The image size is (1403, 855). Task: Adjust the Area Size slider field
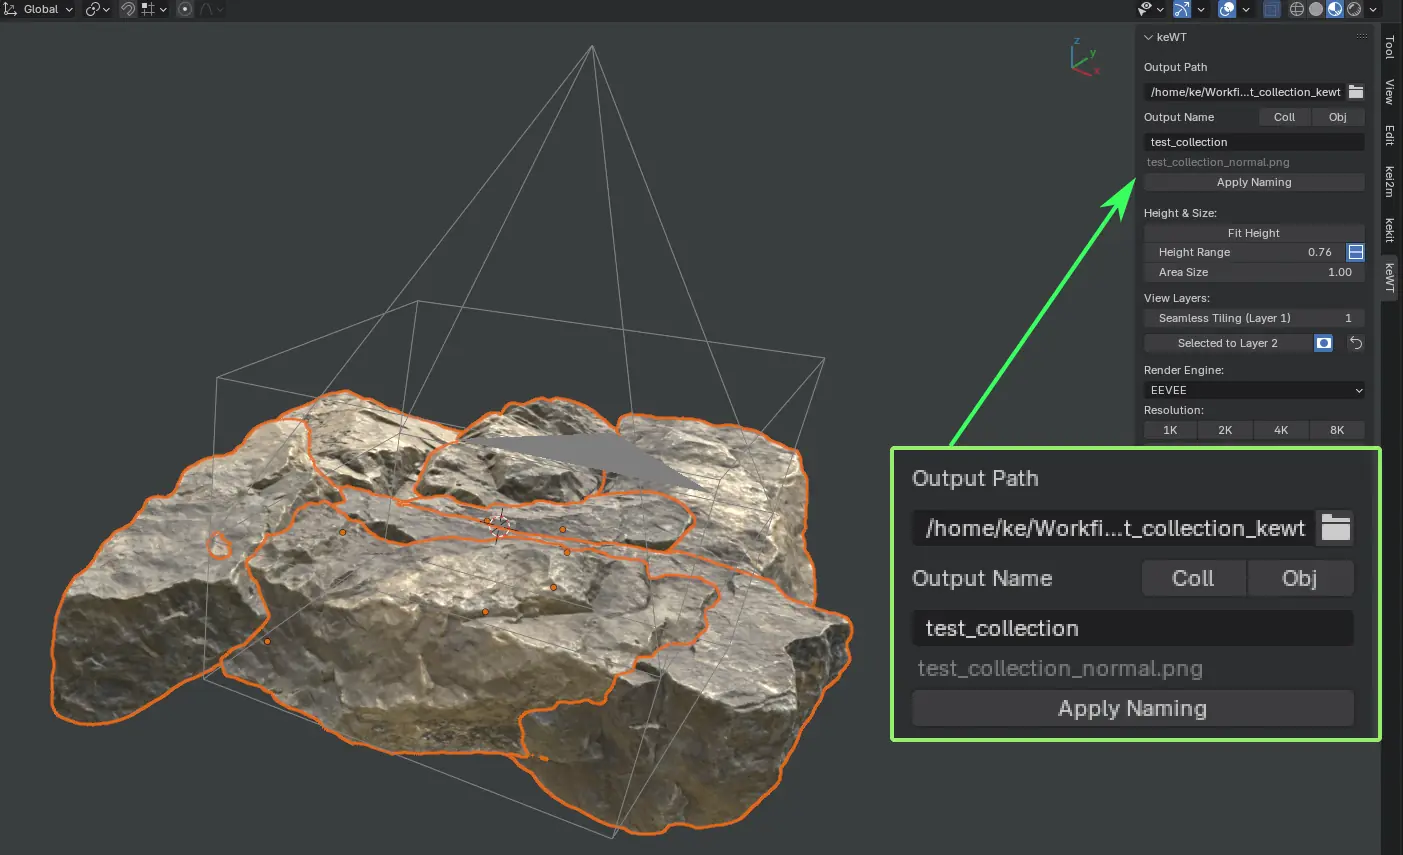pos(1254,272)
